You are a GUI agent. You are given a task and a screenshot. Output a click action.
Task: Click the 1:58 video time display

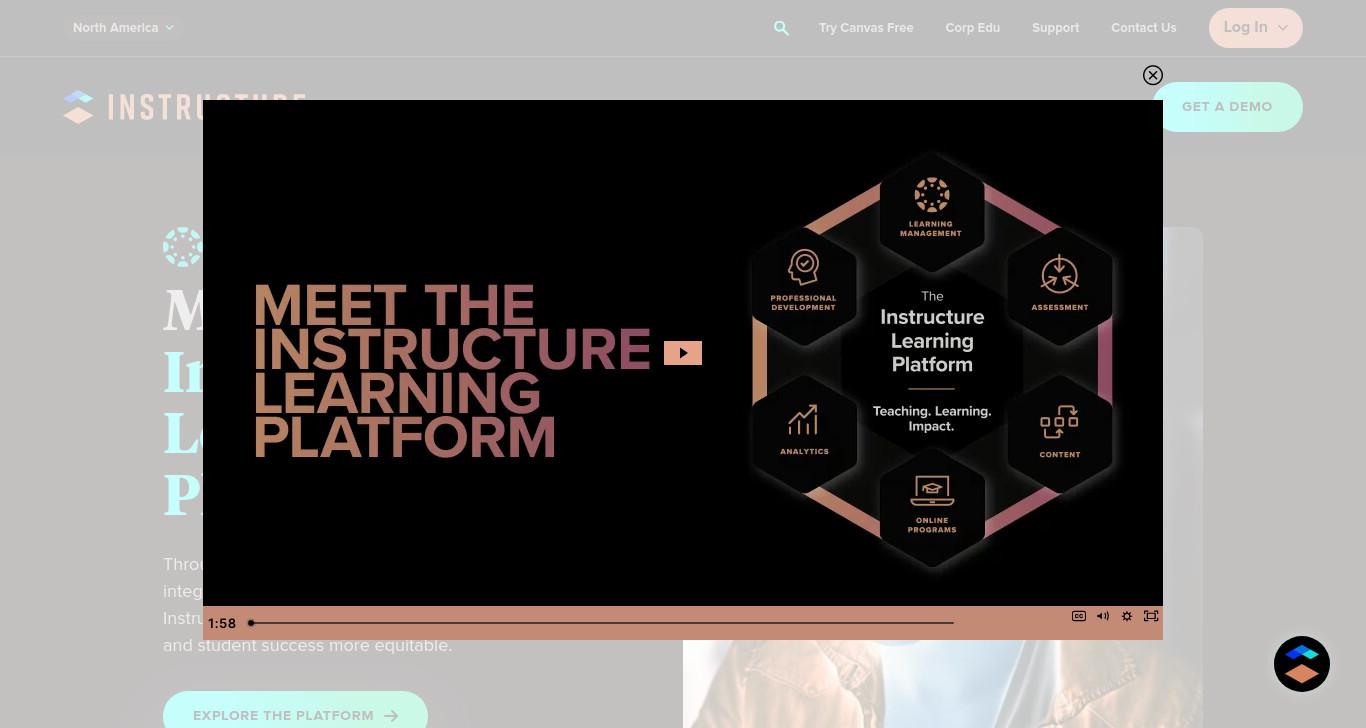click(x=222, y=623)
